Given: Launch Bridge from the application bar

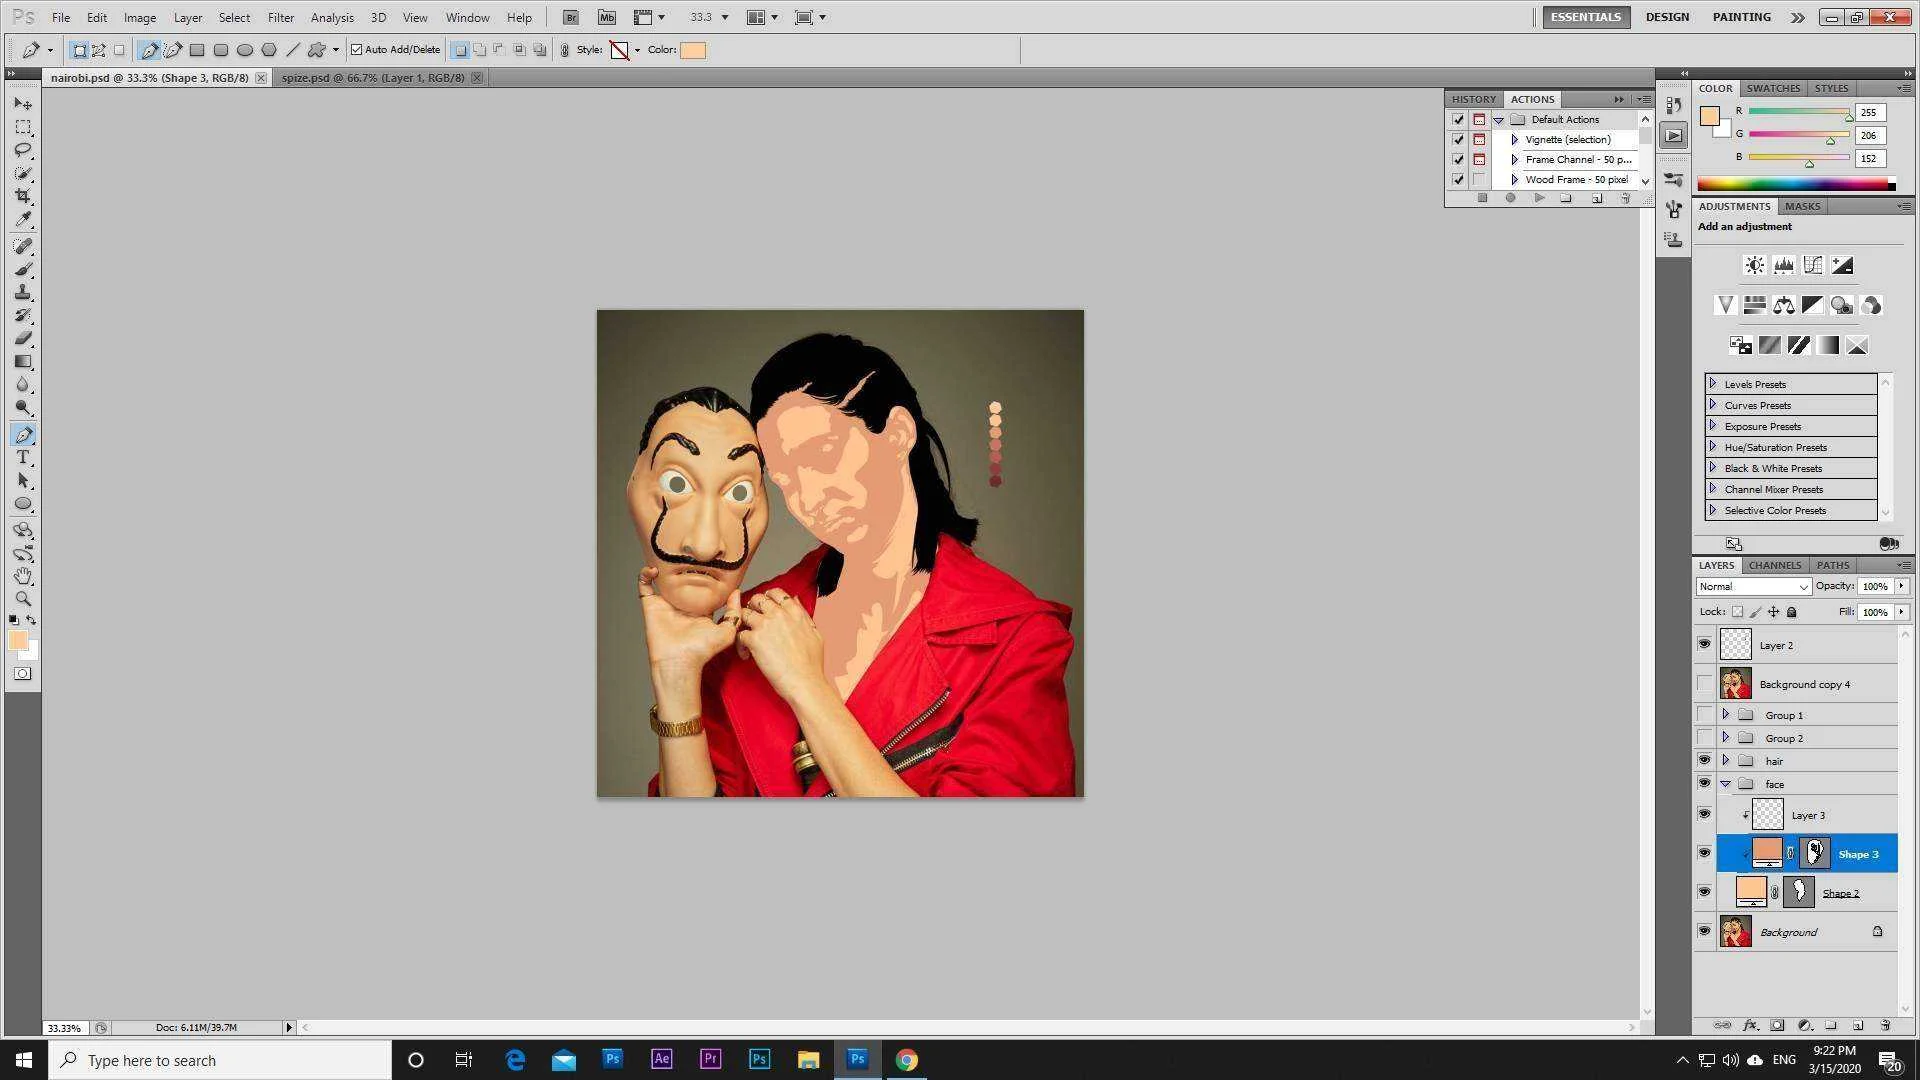Looking at the screenshot, I should click(571, 17).
